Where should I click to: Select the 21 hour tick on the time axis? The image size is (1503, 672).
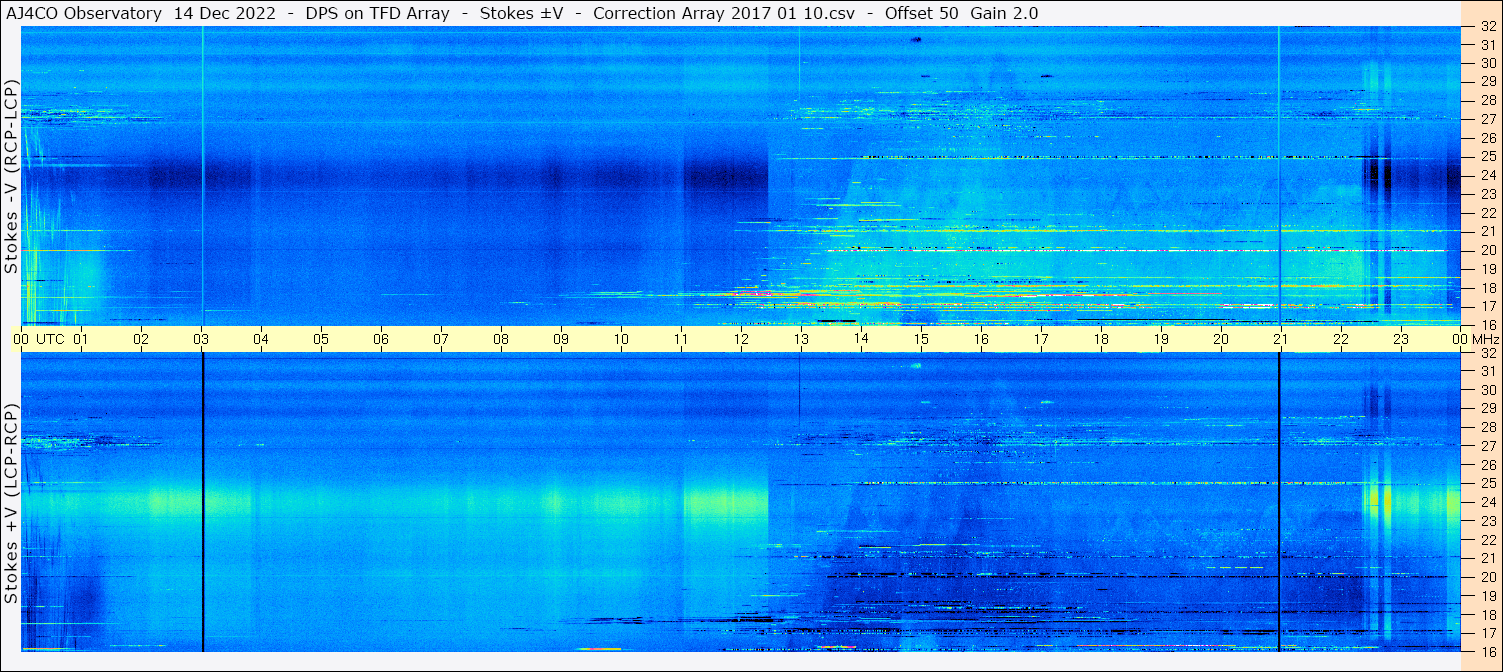[1281, 339]
